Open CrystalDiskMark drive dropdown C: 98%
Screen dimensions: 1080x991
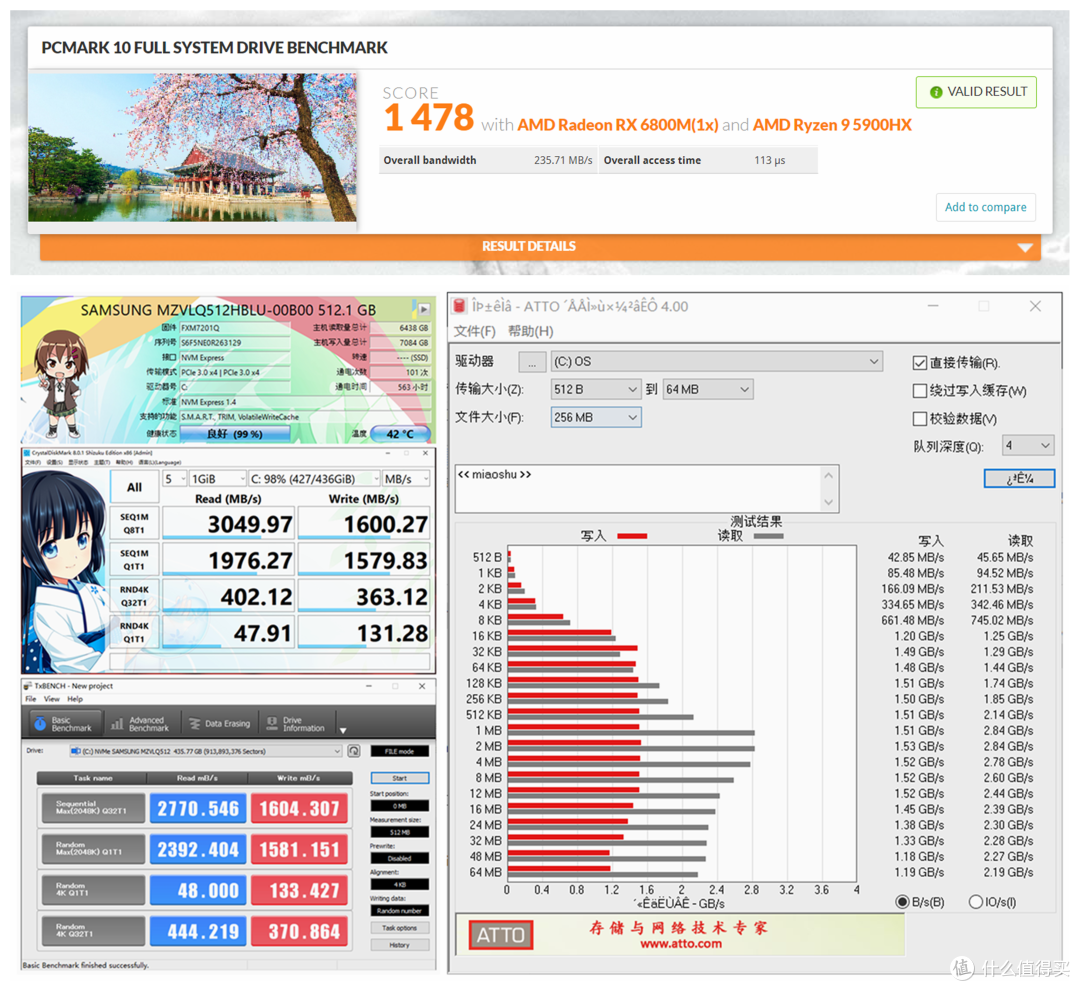(314, 478)
